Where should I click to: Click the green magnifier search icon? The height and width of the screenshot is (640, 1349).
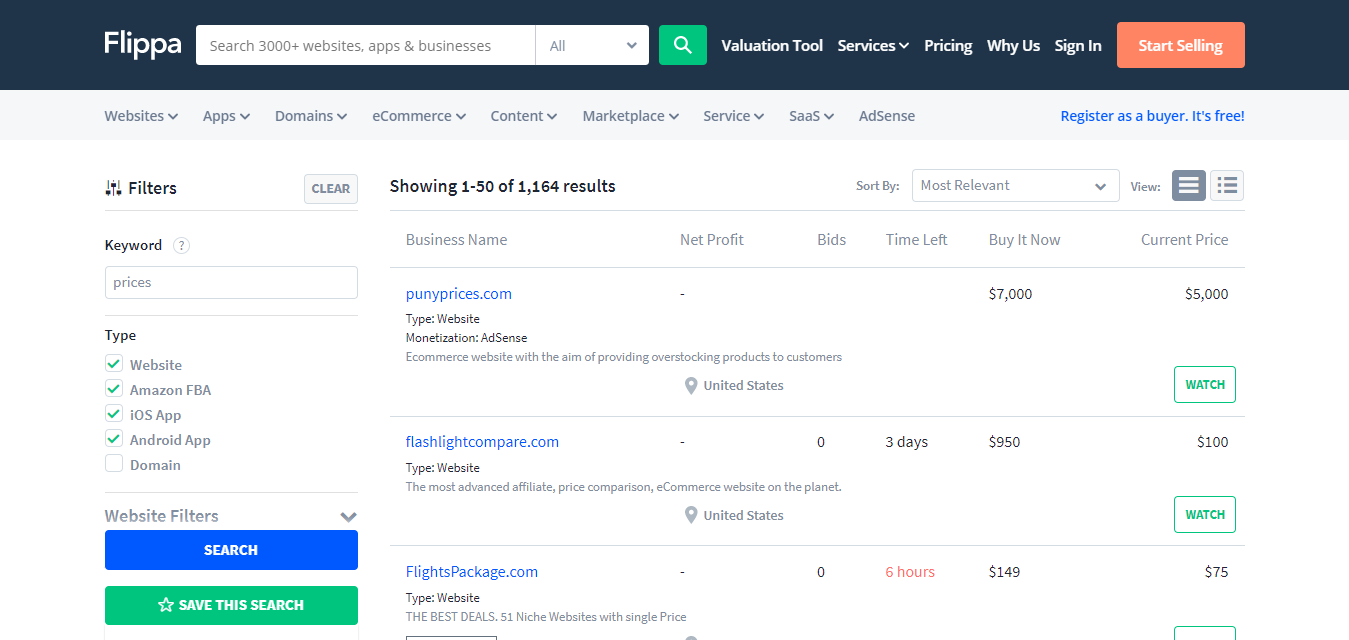click(682, 45)
